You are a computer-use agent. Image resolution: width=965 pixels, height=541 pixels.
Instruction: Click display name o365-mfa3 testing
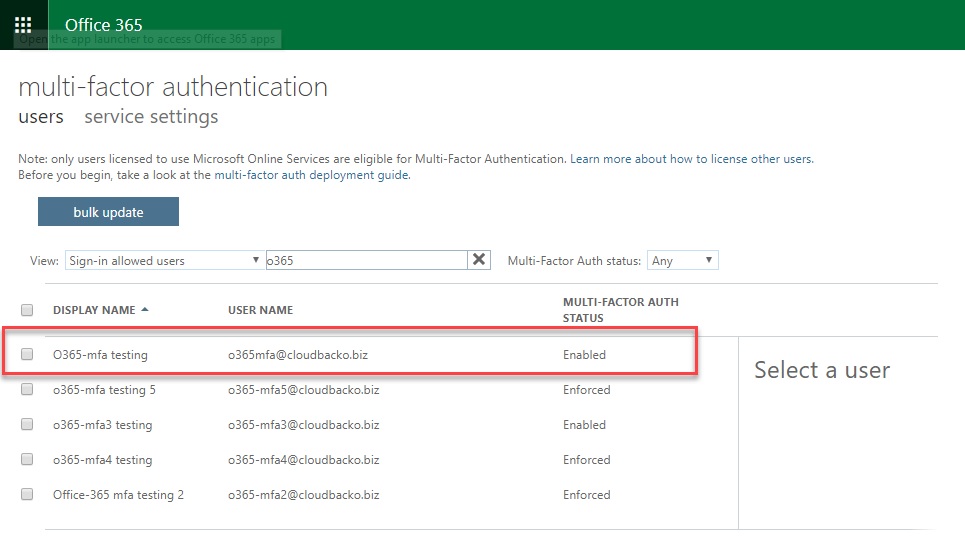coord(102,425)
